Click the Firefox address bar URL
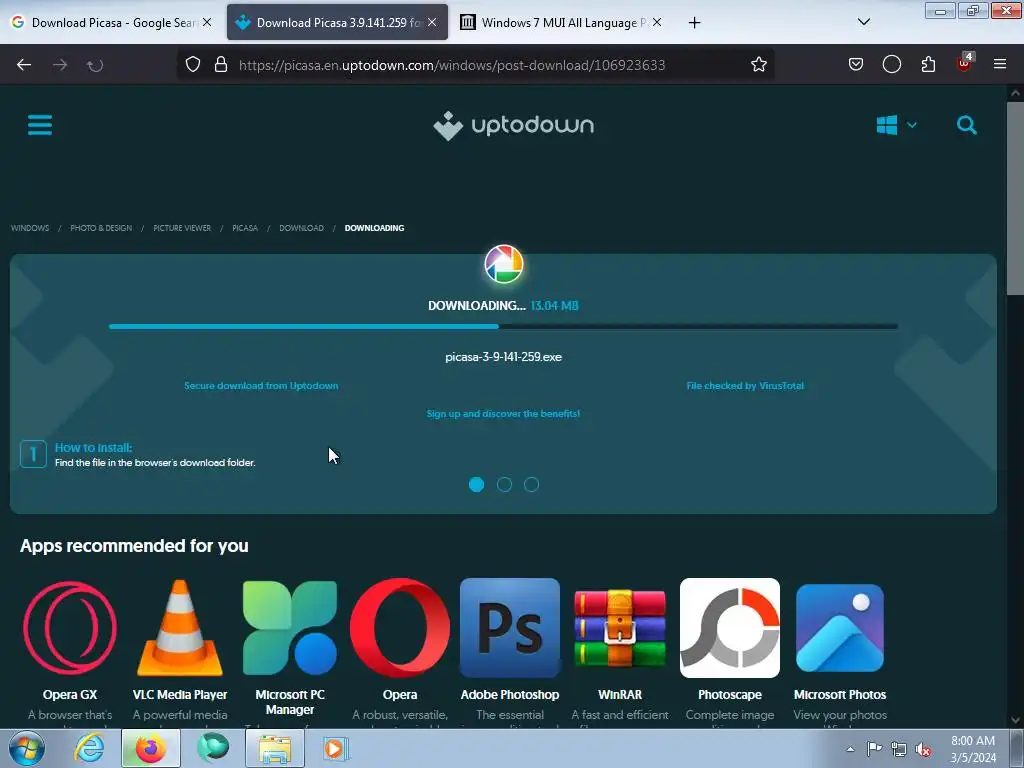Viewport: 1024px width, 768px height. pos(452,65)
